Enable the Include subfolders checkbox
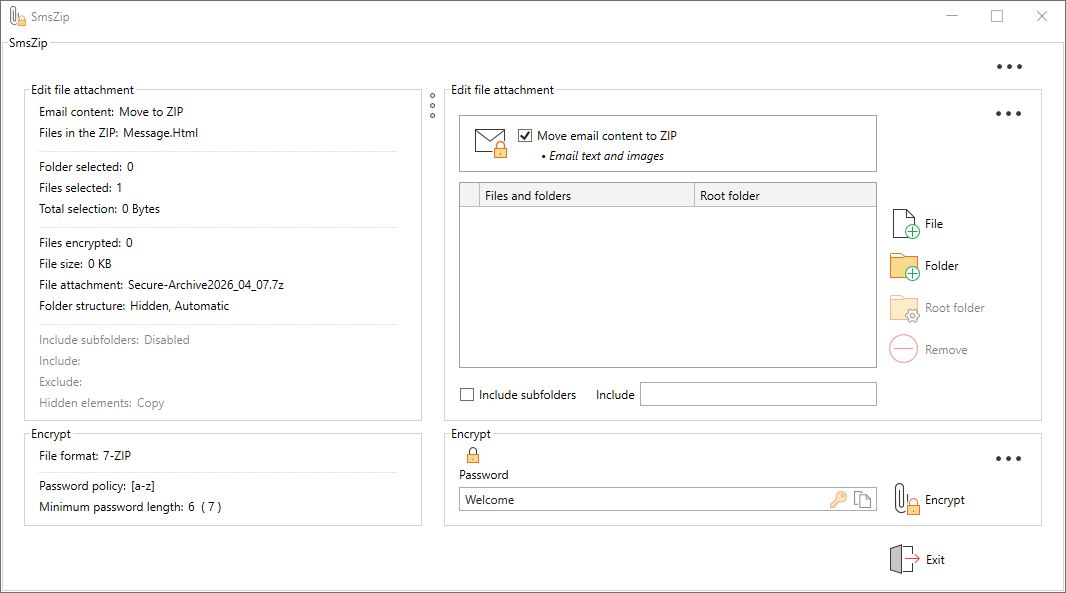 pyautogui.click(x=466, y=394)
